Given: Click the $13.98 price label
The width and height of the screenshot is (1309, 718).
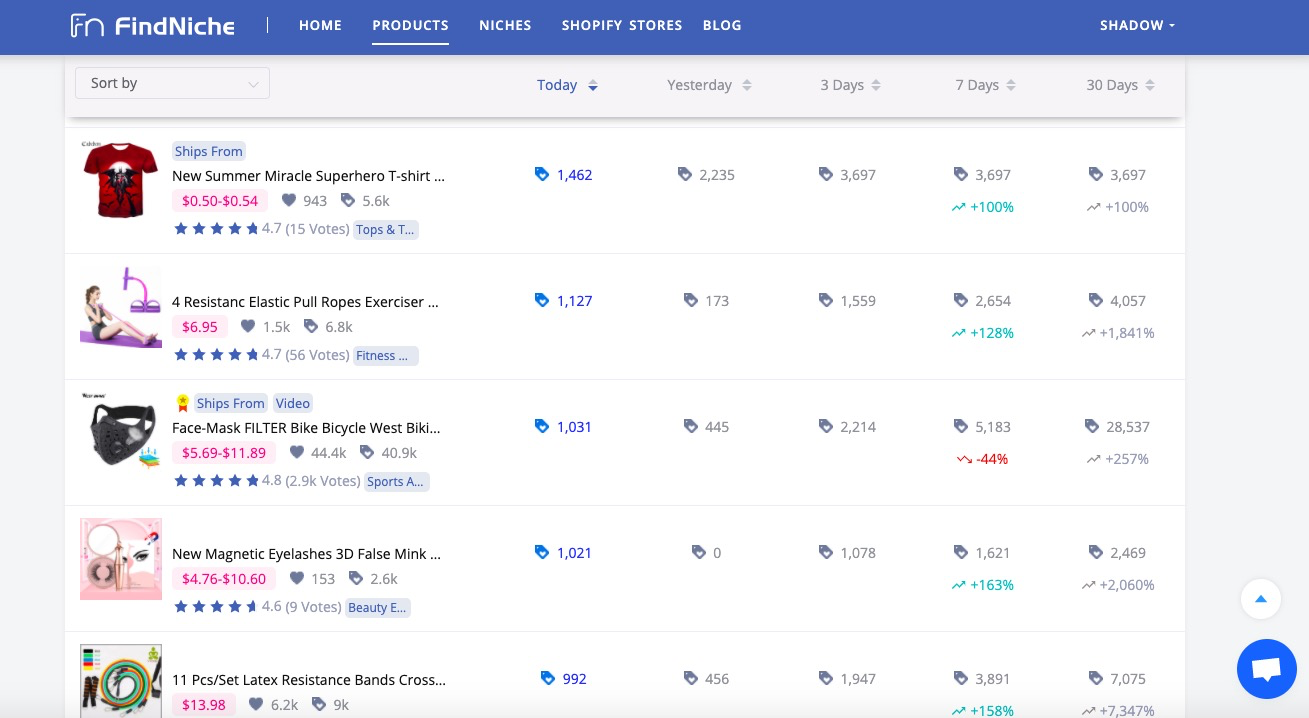Looking at the screenshot, I should [x=204, y=705].
